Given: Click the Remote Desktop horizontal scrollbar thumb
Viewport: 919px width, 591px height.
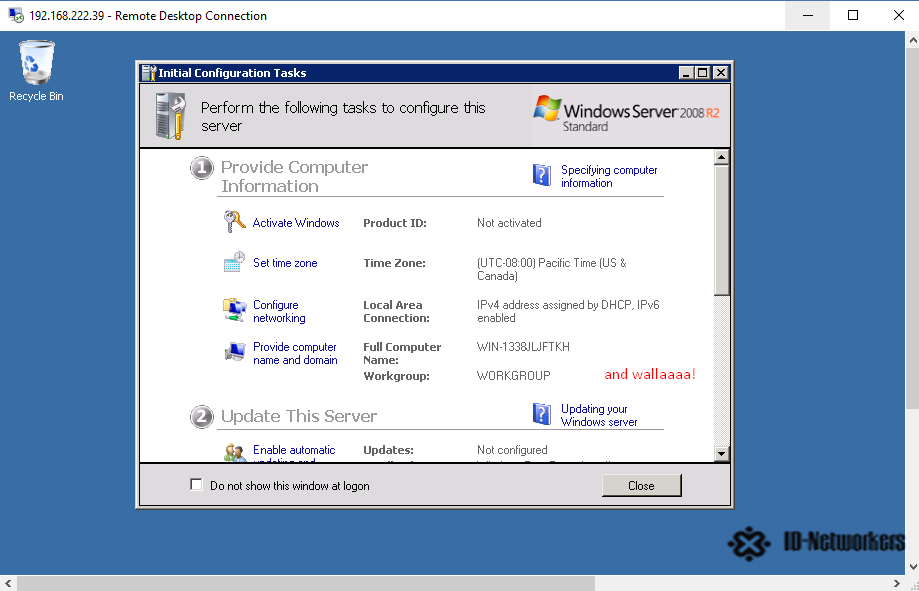Looking at the screenshot, I should (x=306, y=583).
